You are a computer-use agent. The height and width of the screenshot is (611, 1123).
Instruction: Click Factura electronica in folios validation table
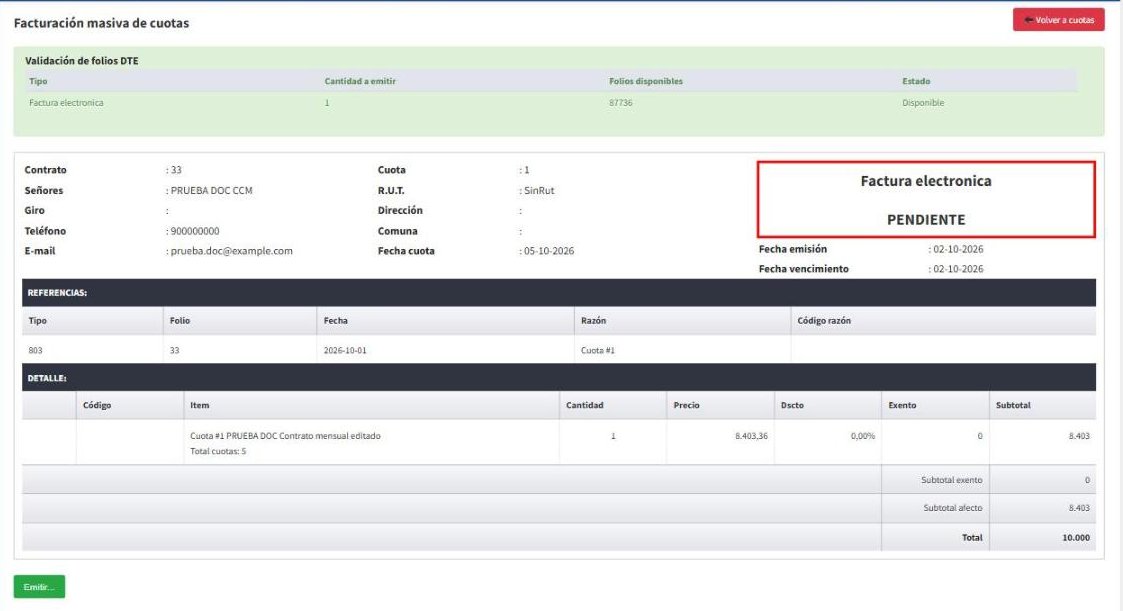pos(66,102)
